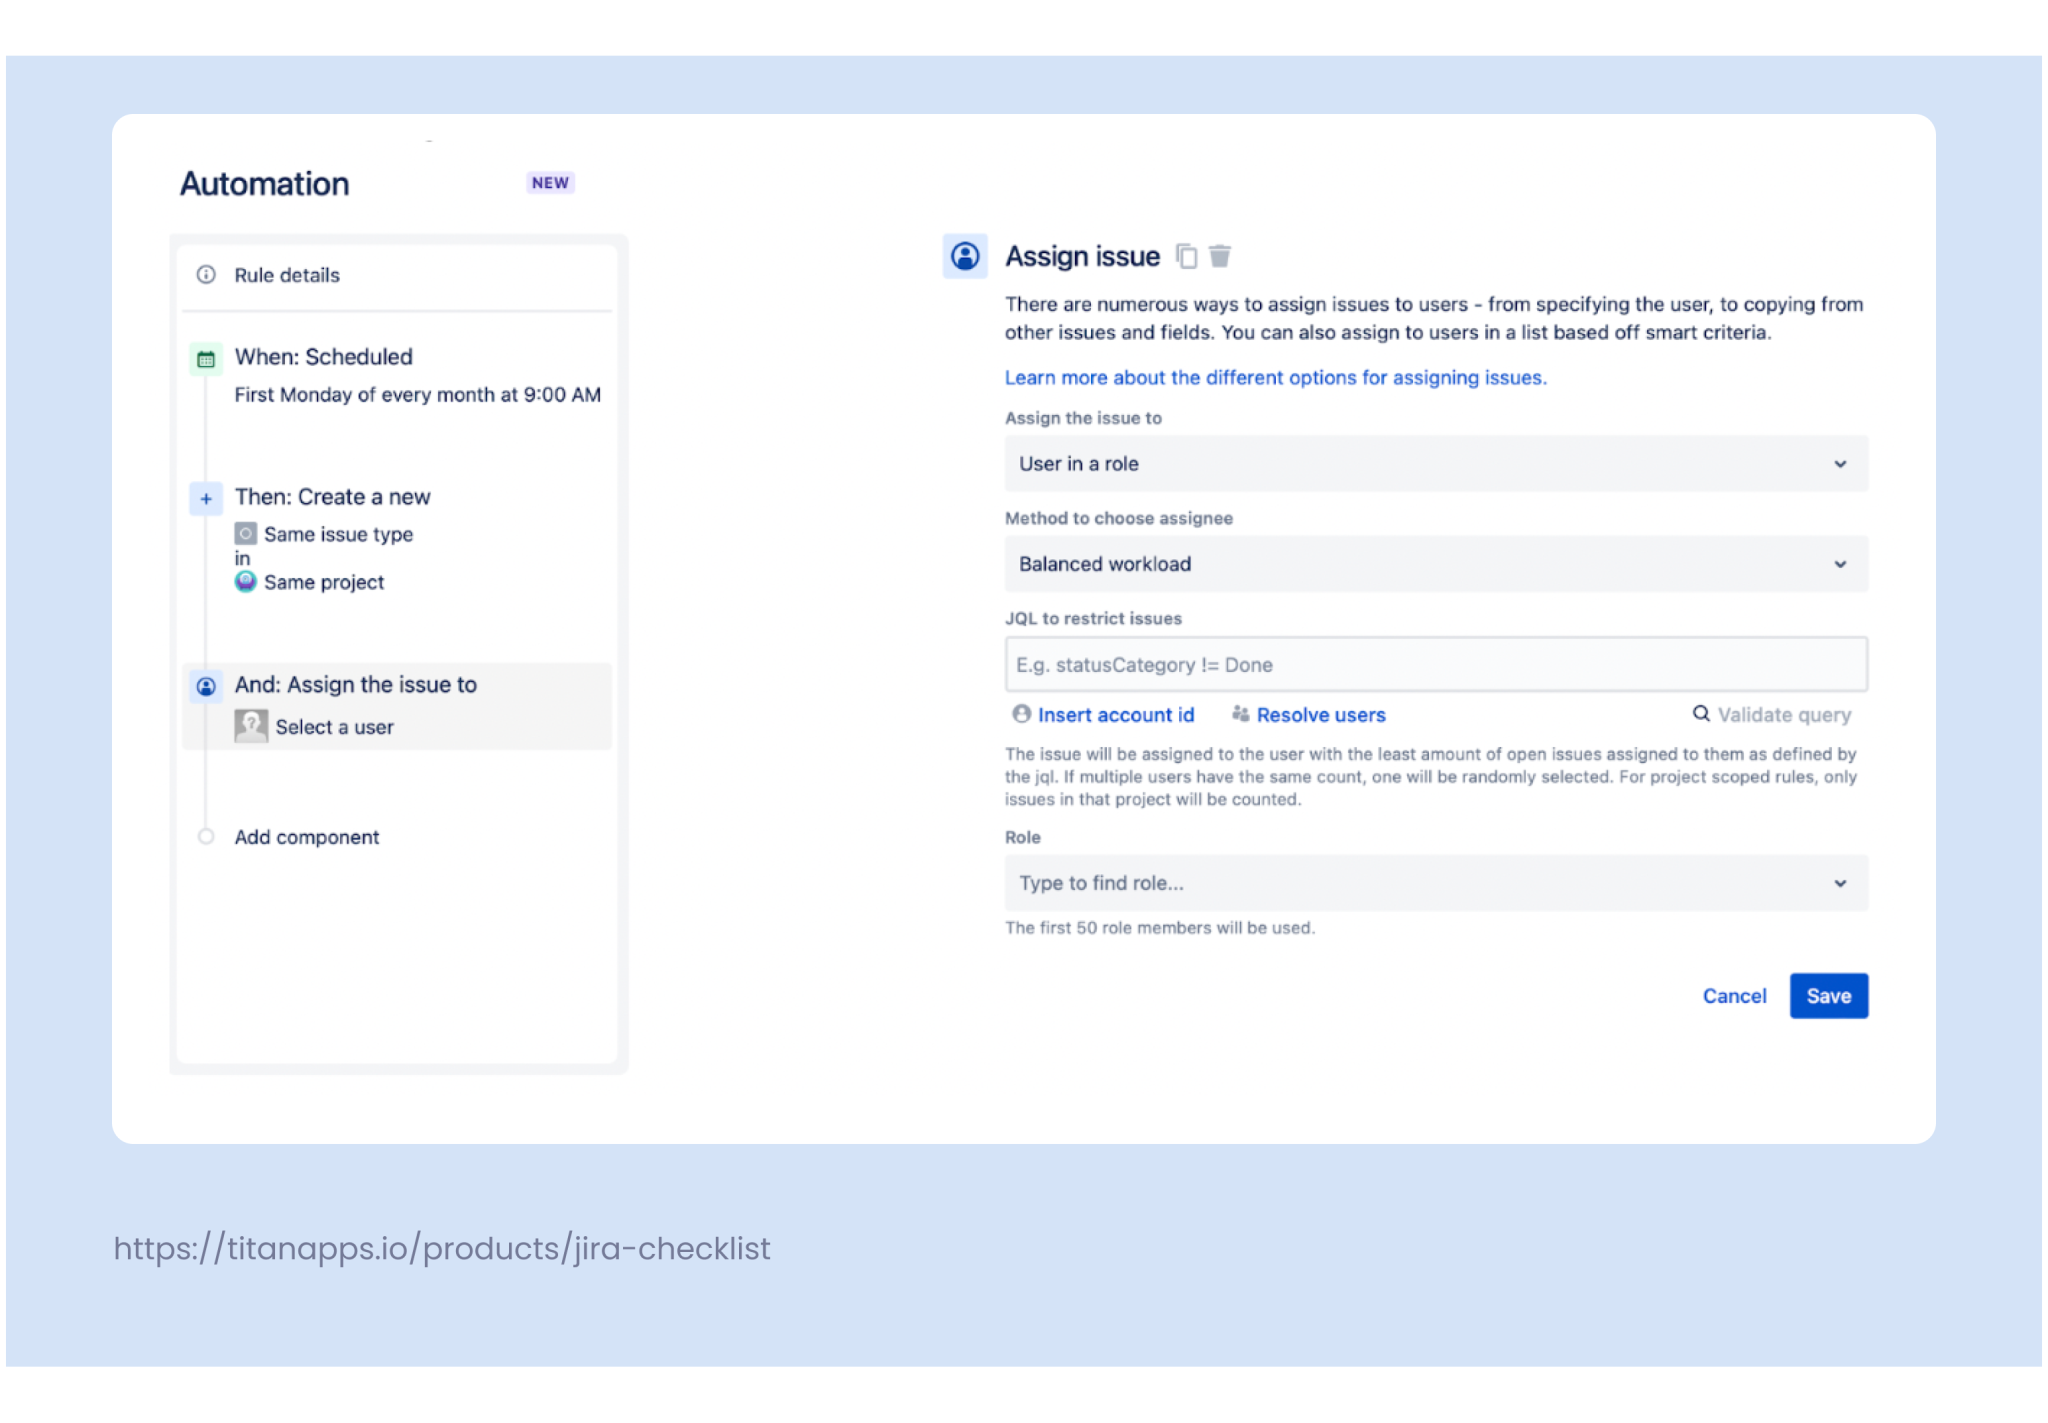Click the person icon next to Insert account id
This screenshot has height=1423, width=2048.
[1020, 714]
